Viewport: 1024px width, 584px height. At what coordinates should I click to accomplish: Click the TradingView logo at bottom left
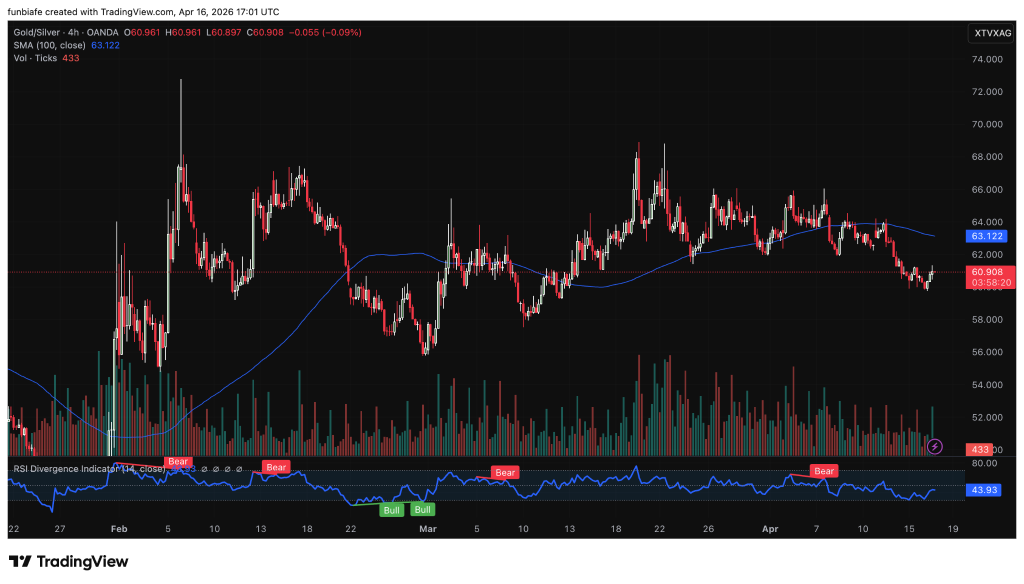click(x=68, y=562)
